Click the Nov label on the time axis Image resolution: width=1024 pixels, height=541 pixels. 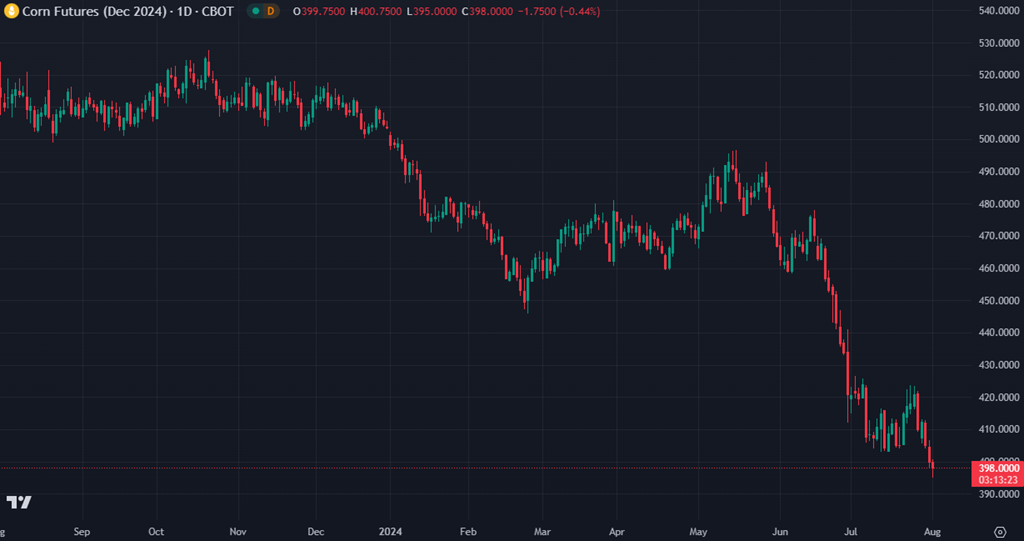pyautogui.click(x=237, y=531)
